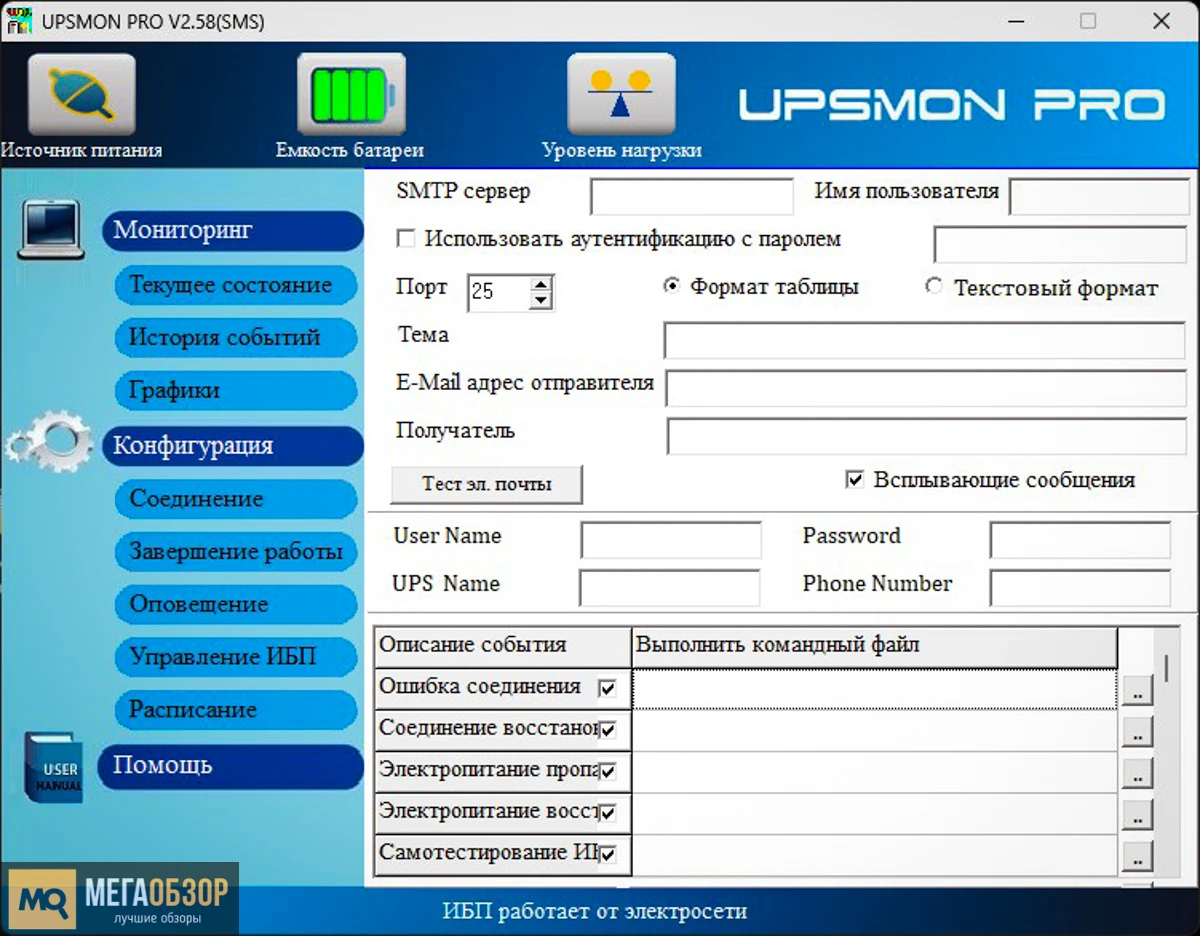The image size is (1200, 936).
Task: Click the UPSMON title bar program icon
Action: click(18, 20)
